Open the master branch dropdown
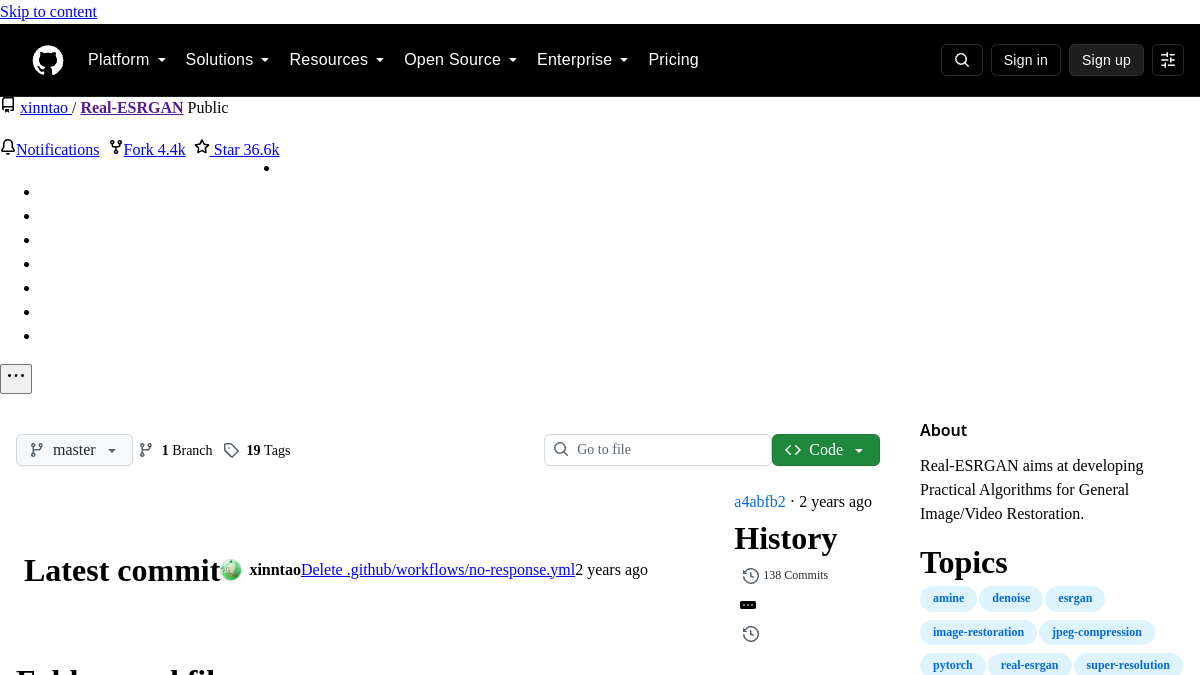This screenshot has width=1200, height=675. tap(74, 450)
